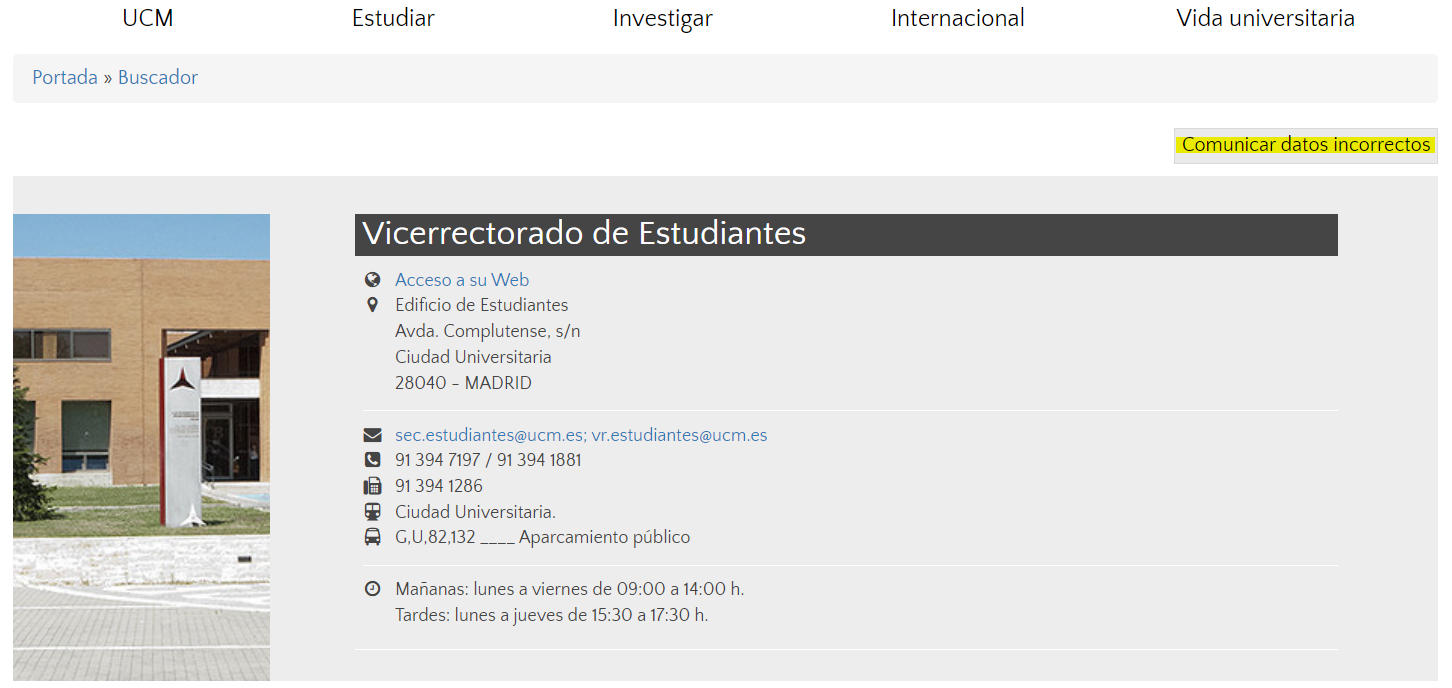Viewport: 1452px width, 688px height.
Task: Click the phone number text 91 394 7197 / 91 394 1881
Action: click(488, 460)
